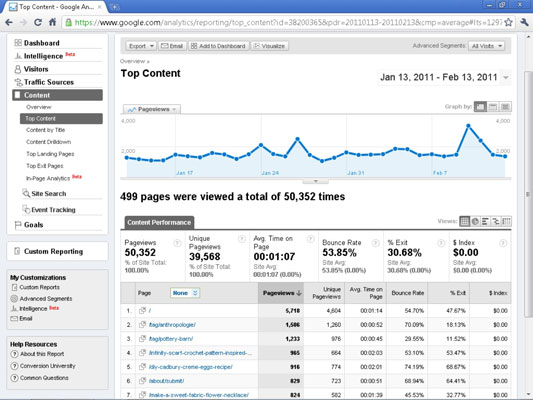Open Content by Title report
Viewport: 533px width, 400px height.
[46, 130]
